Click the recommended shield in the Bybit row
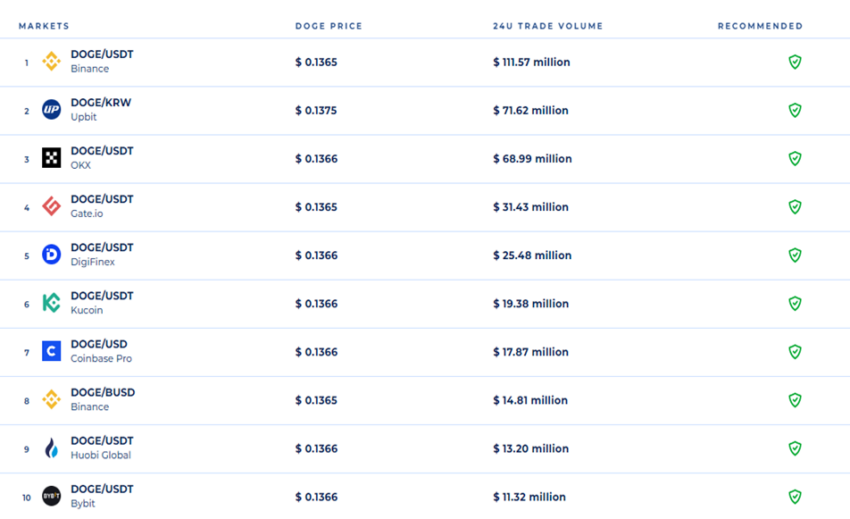The height and width of the screenshot is (519, 850). click(795, 496)
